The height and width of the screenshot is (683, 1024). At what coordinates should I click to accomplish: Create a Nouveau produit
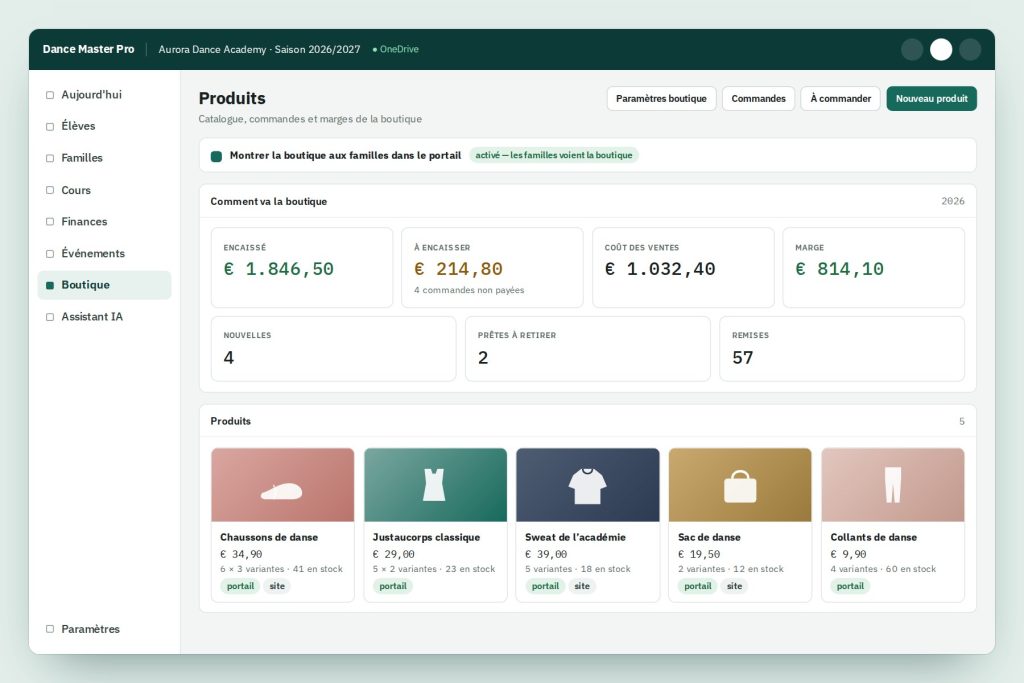(x=931, y=99)
